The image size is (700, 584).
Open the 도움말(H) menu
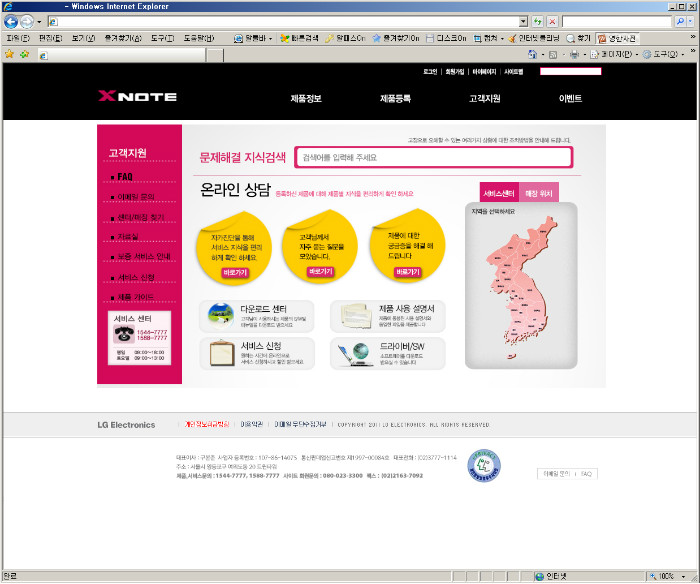pos(199,38)
